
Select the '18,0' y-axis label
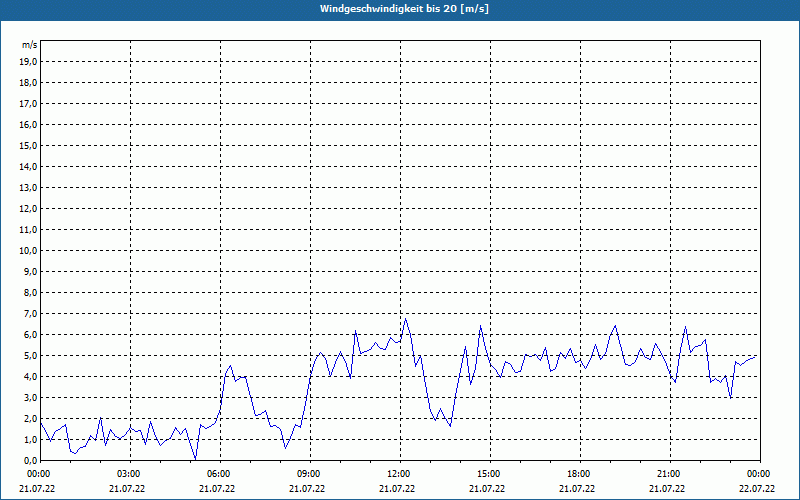29,83
